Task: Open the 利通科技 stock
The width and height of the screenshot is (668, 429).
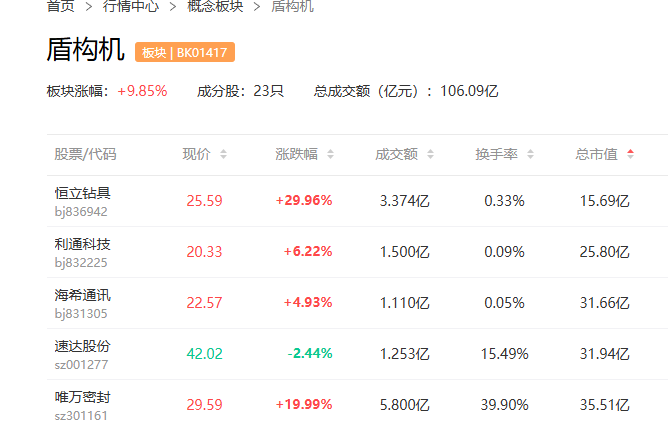Action: (x=83, y=244)
